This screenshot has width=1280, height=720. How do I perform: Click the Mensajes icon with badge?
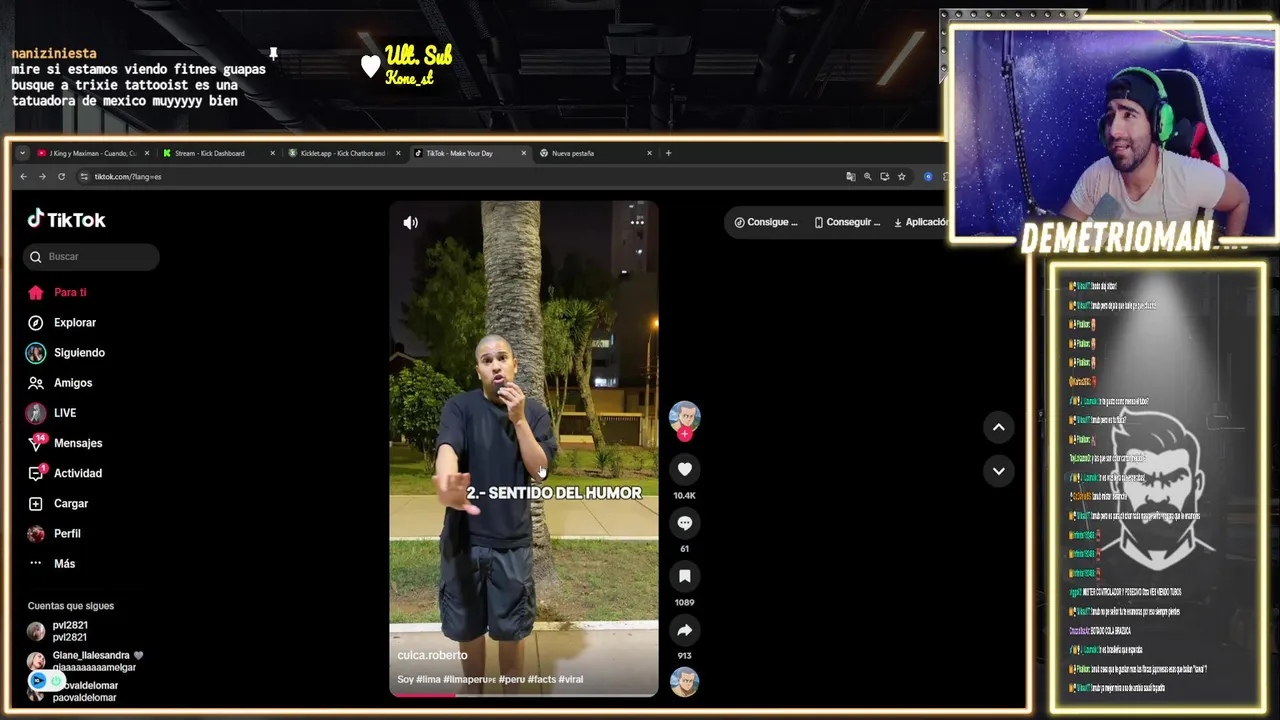[37, 442]
